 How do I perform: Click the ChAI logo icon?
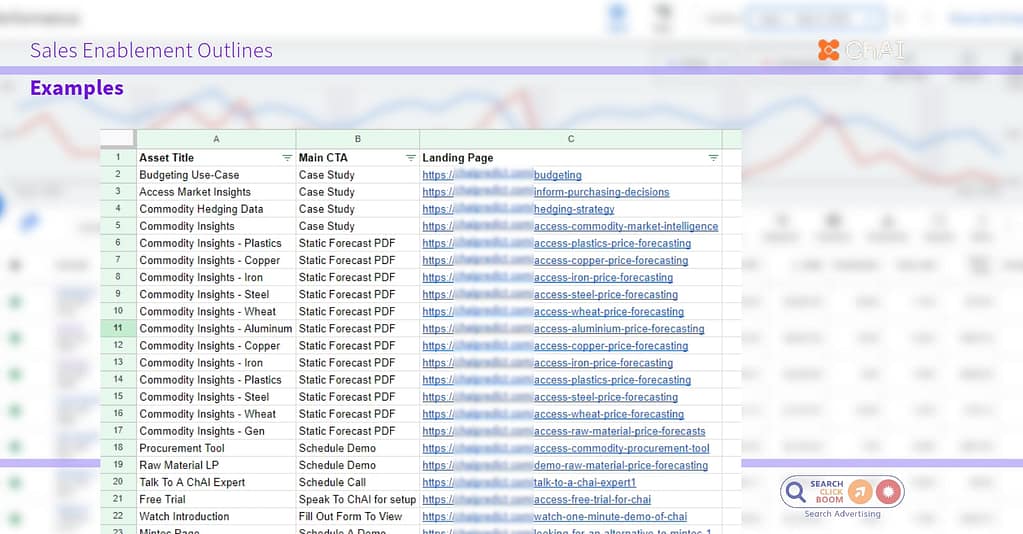828,50
